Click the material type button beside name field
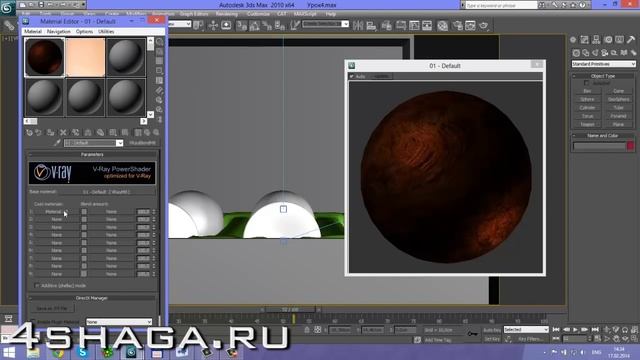This screenshot has width=640, height=360. tap(142, 143)
